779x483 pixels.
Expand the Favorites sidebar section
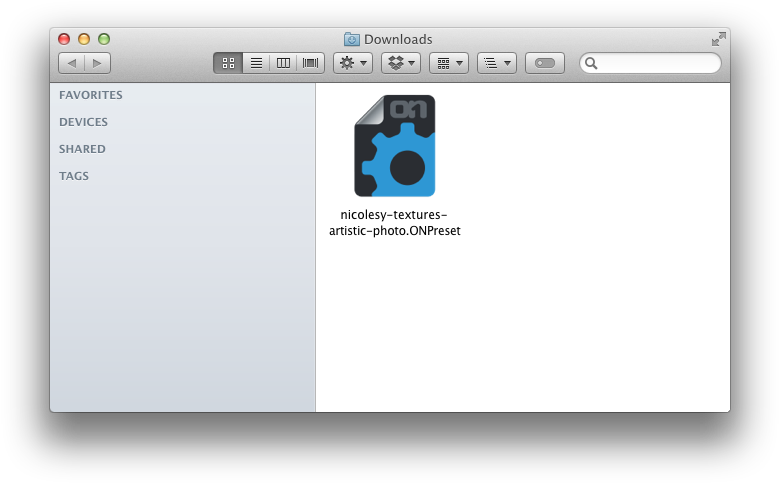[x=91, y=95]
